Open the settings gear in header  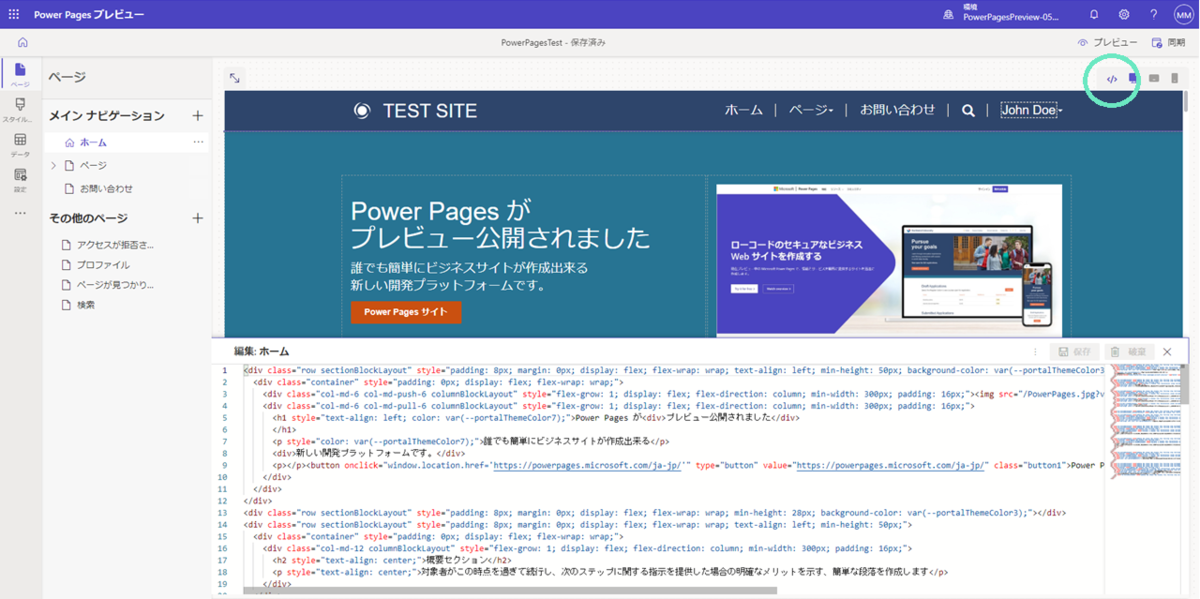point(1124,15)
